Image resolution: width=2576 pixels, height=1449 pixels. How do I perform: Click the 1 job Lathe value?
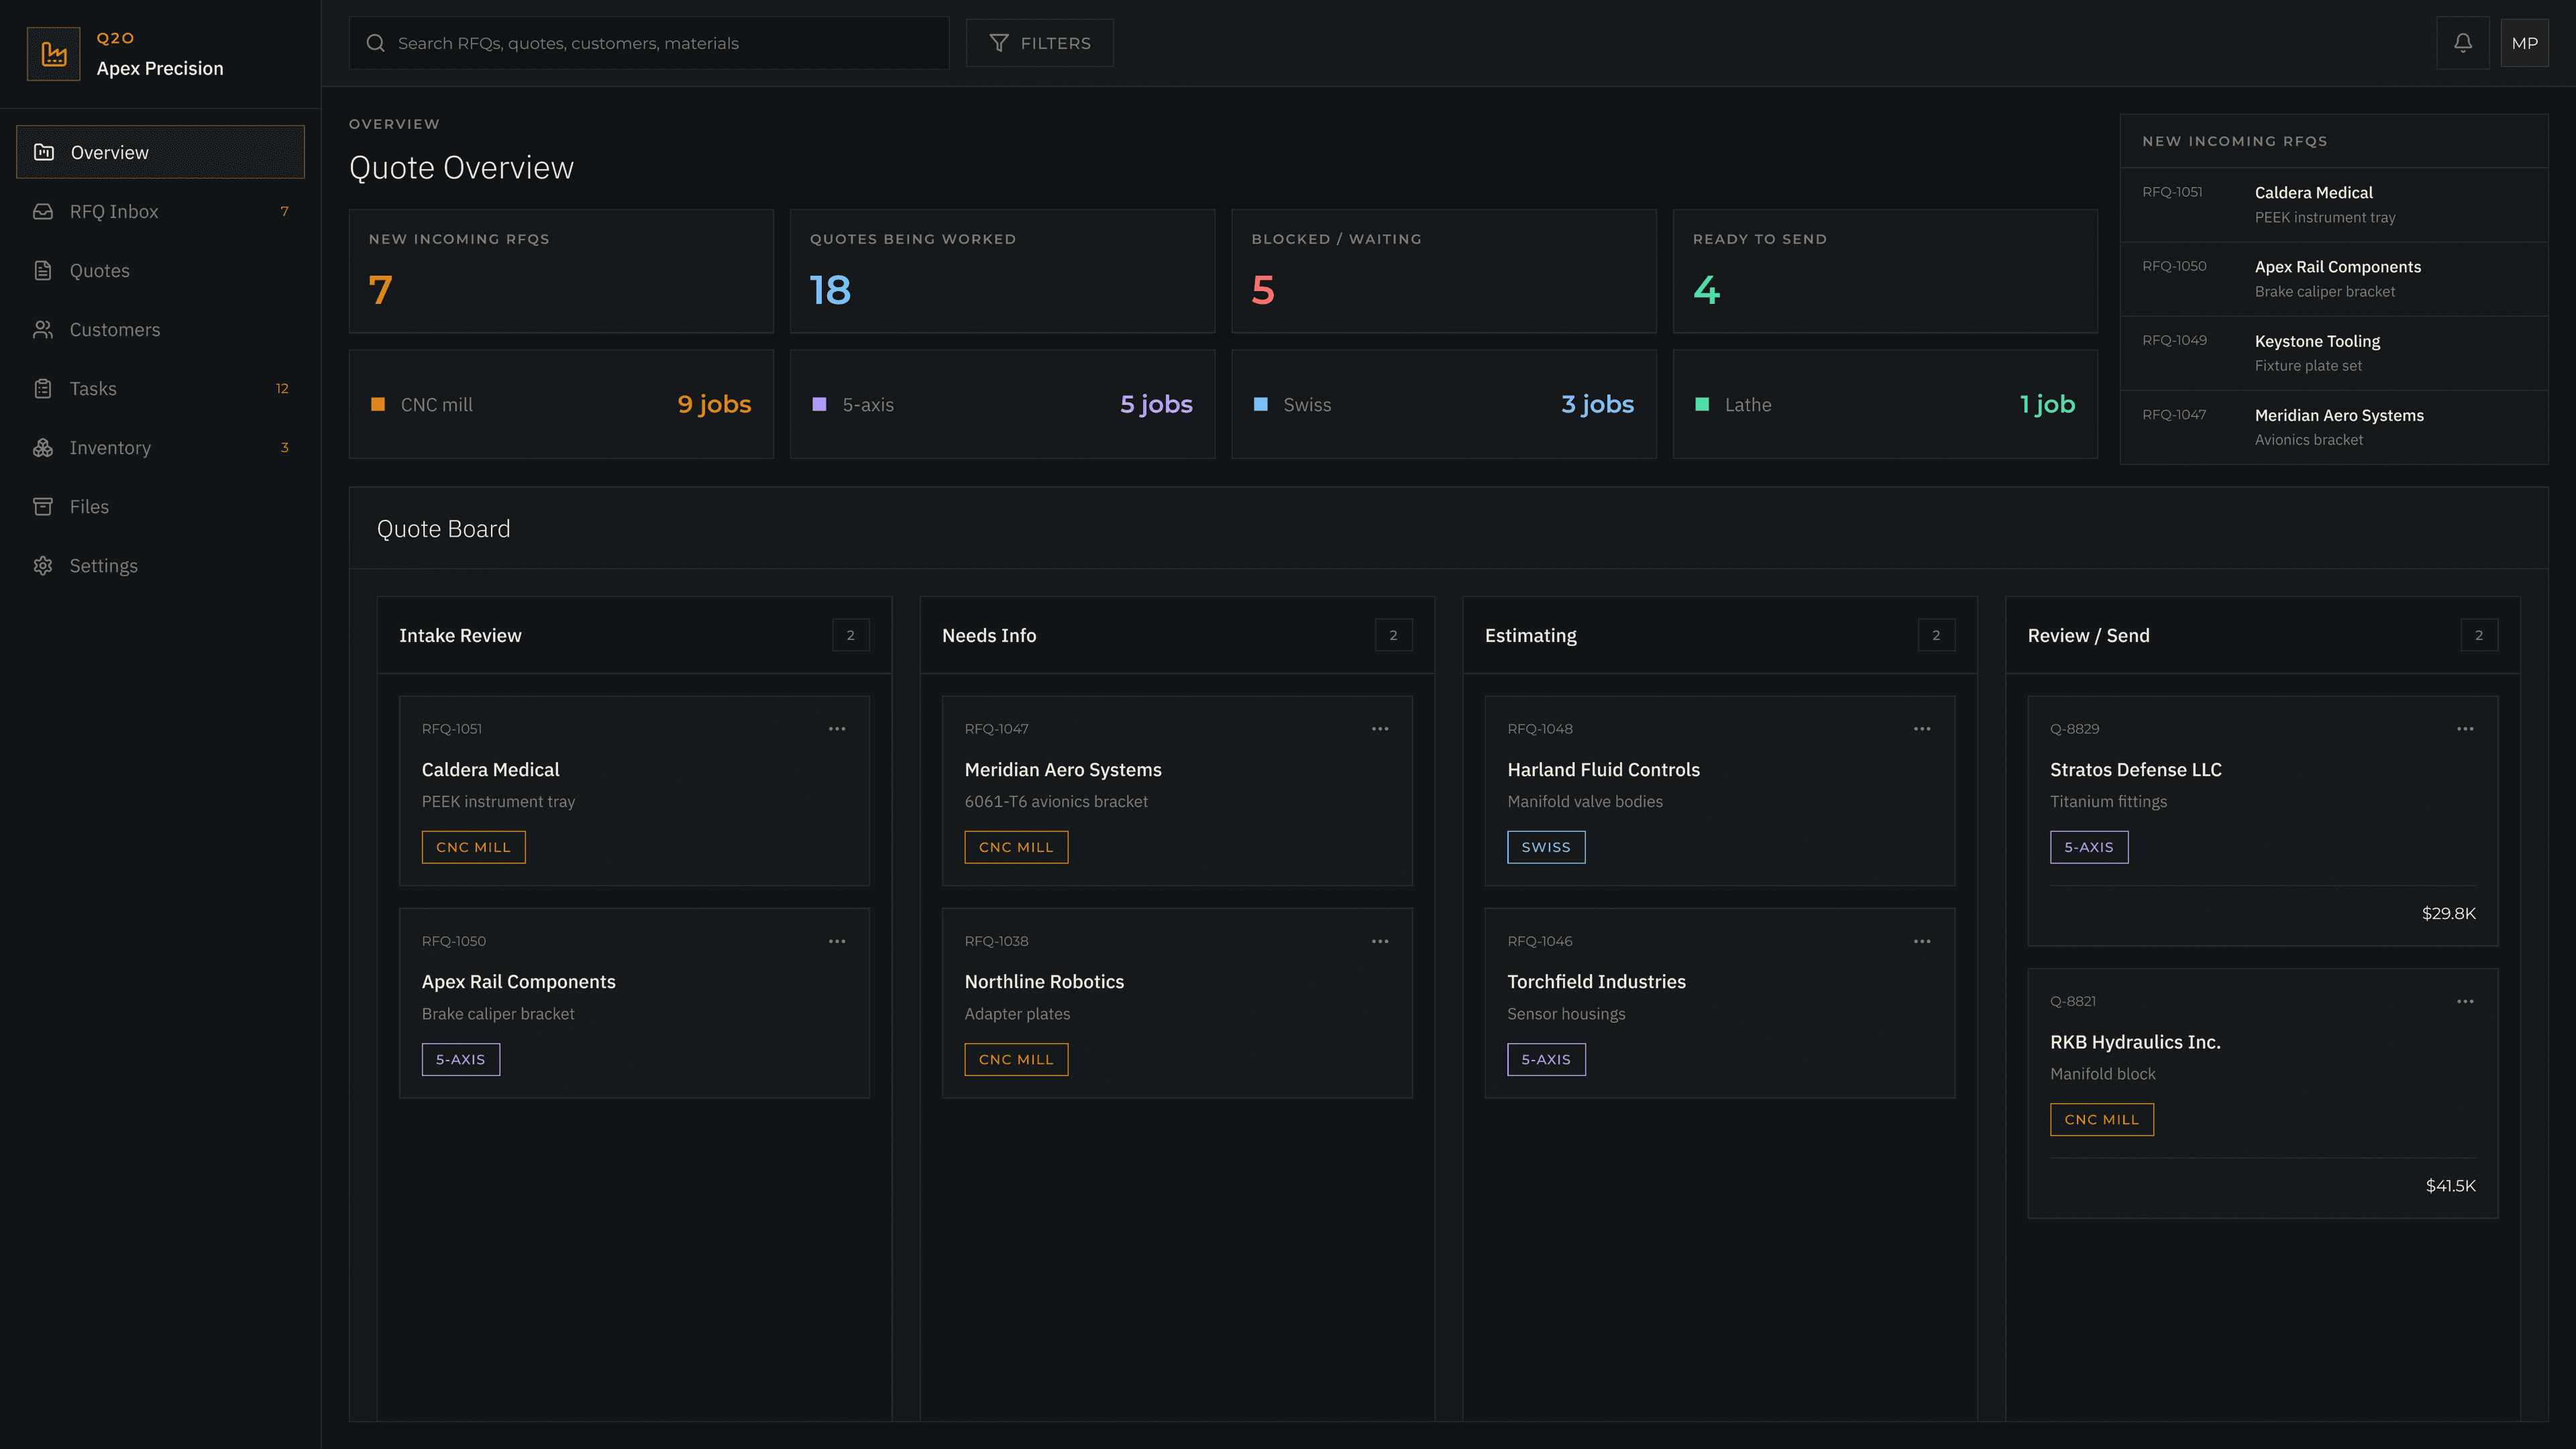pyautogui.click(x=2047, y=404)
